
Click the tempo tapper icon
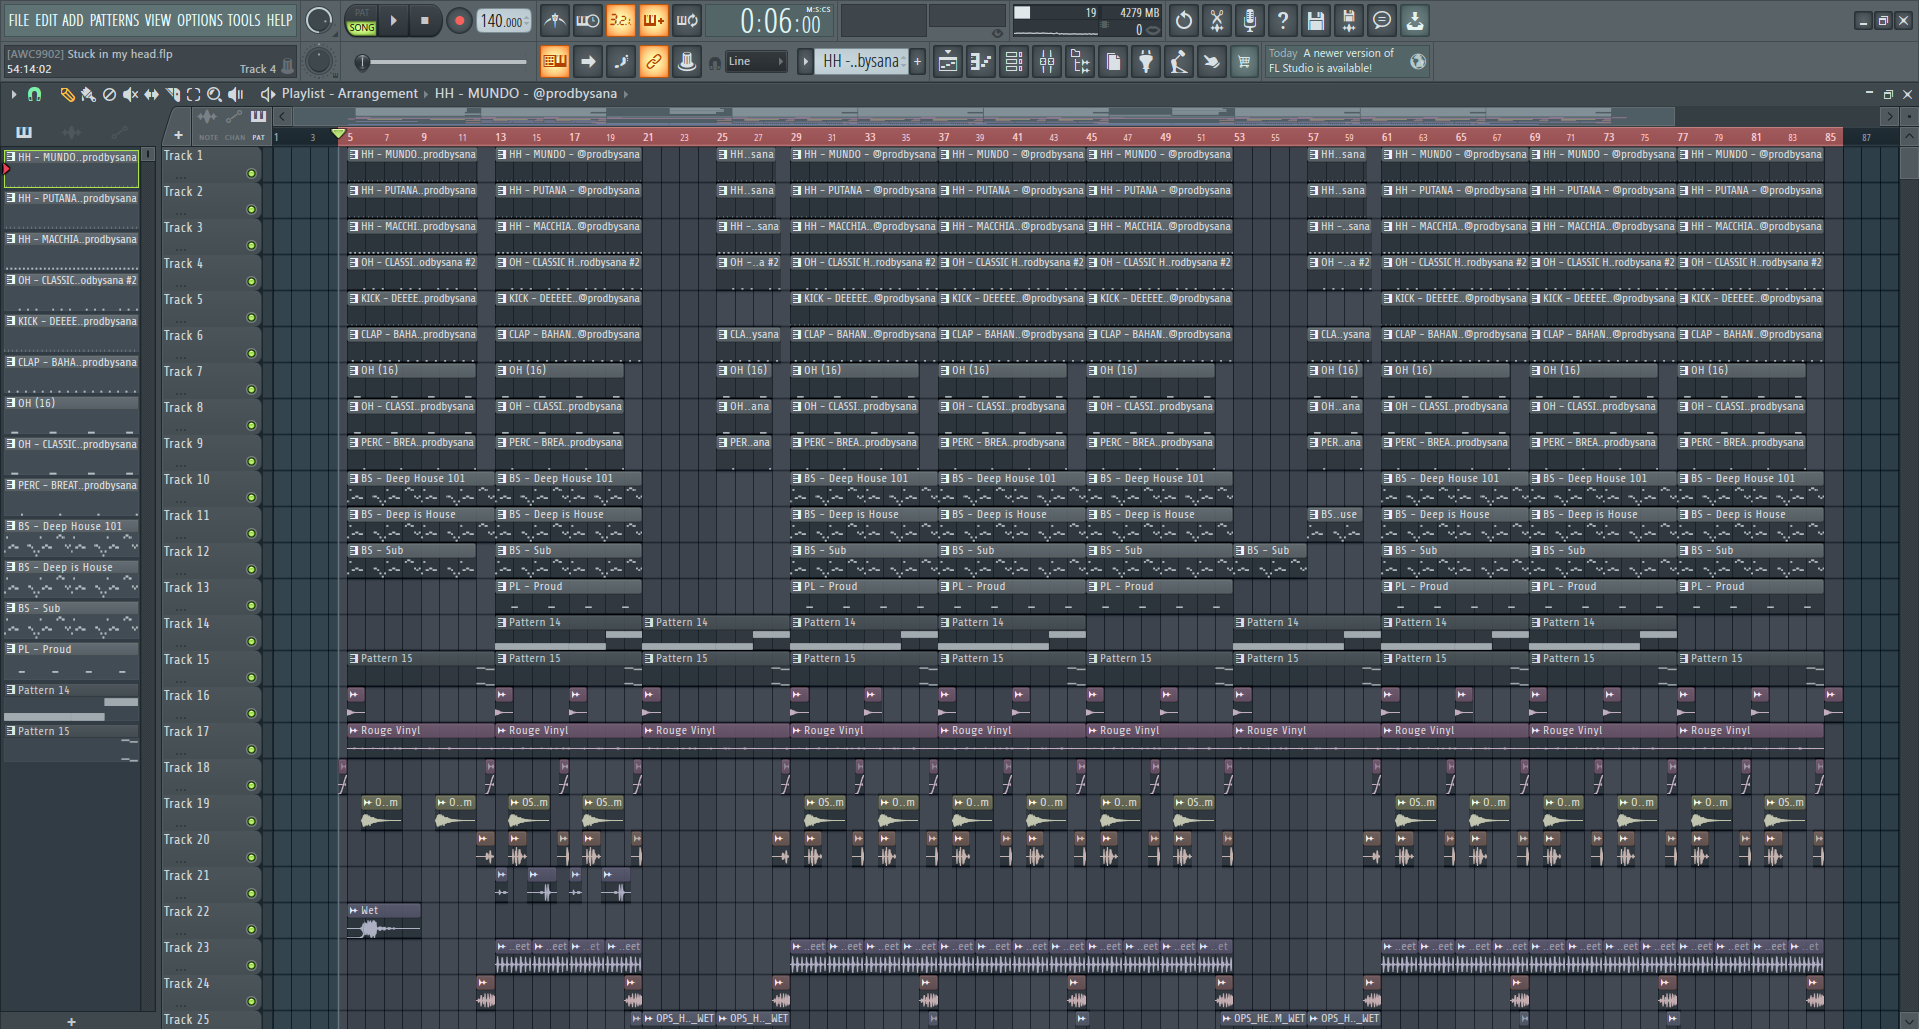coord(1179,62)
